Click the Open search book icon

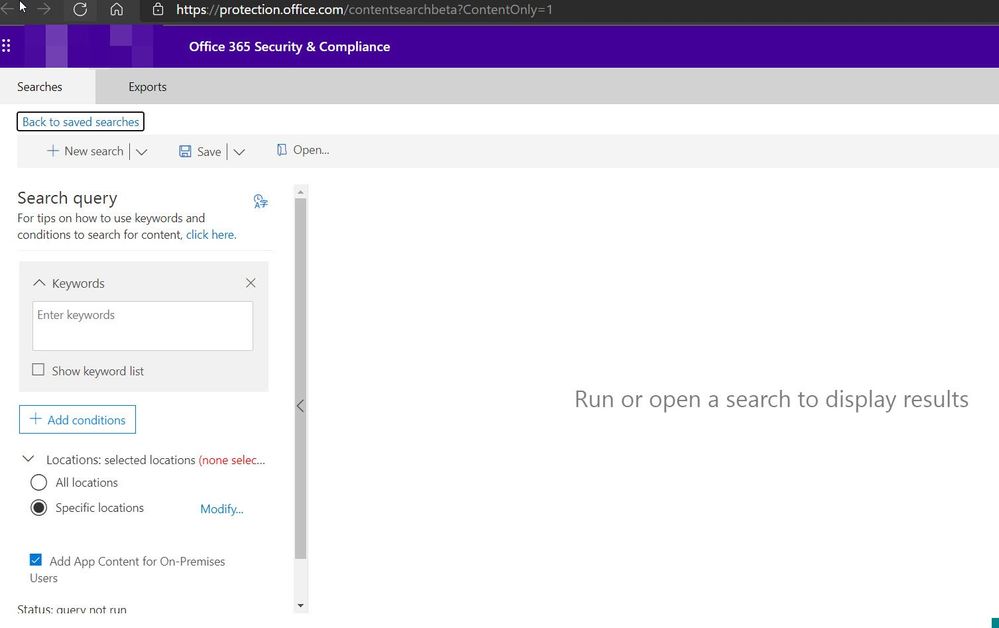tap(282, 150)
